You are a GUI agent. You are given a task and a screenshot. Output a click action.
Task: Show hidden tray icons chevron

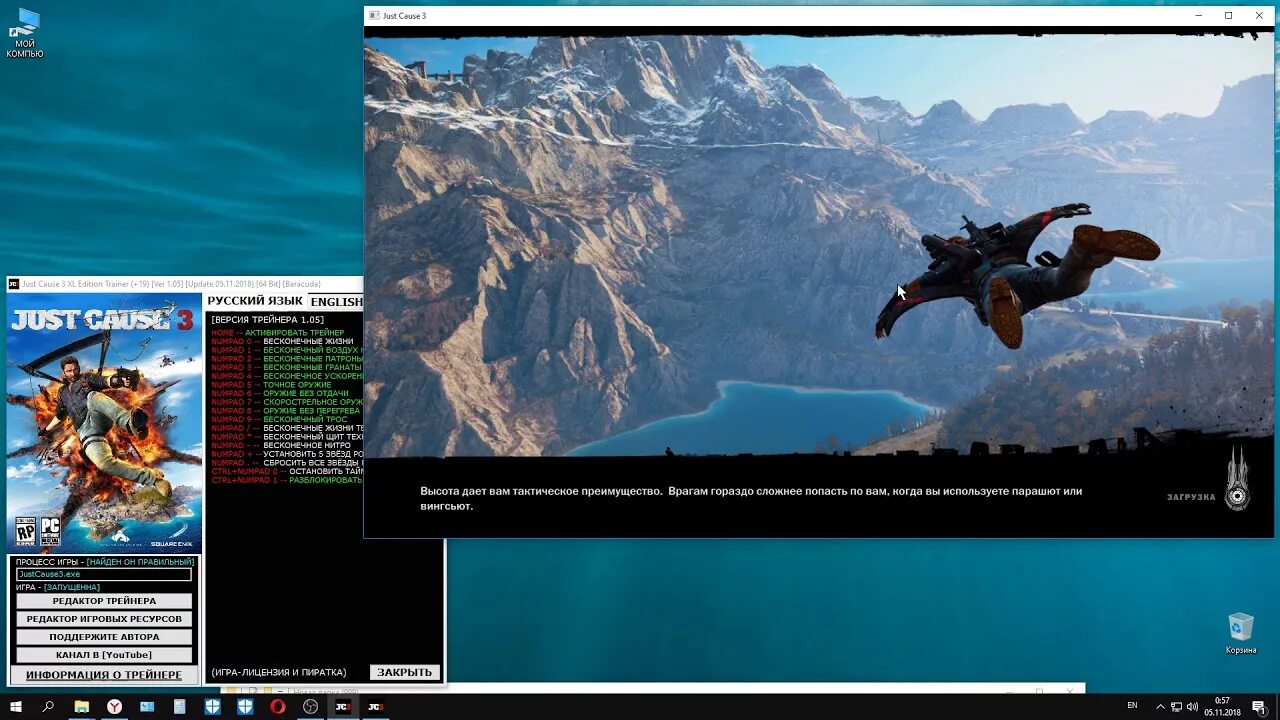1160,706
